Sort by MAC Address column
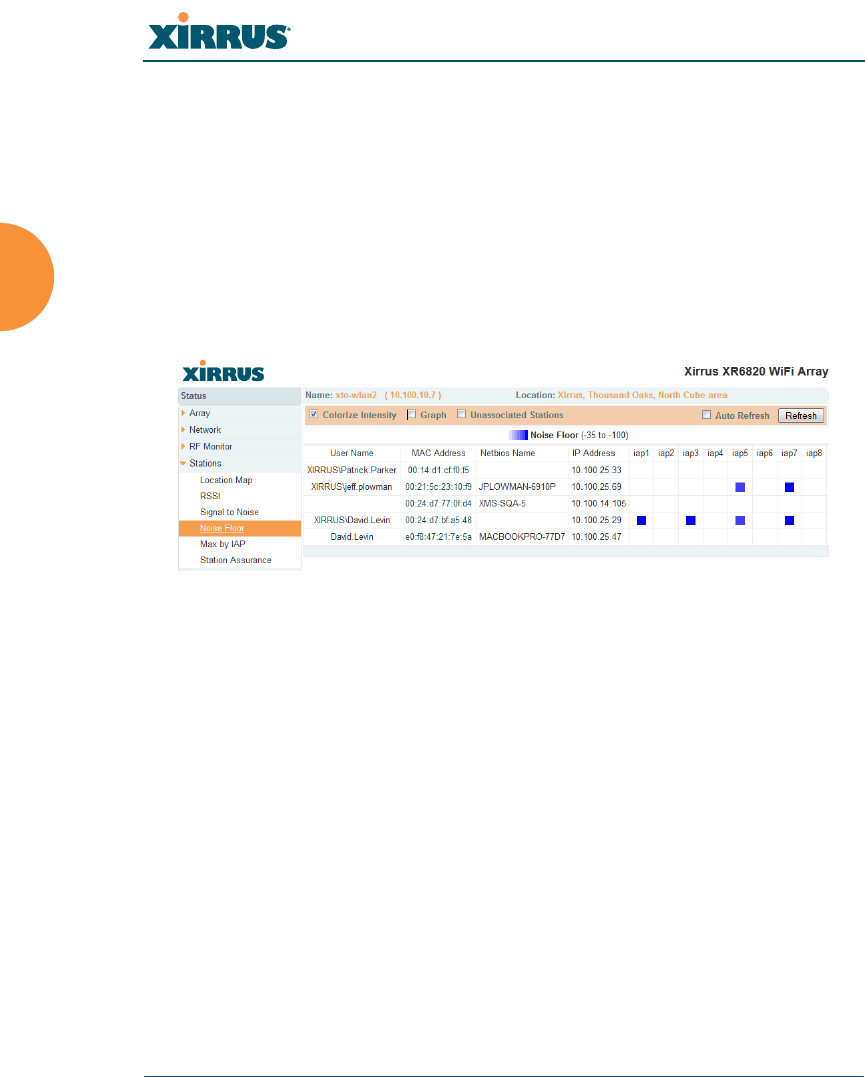The width and height of the screenshot is (865, 1077). click(438, 453)
